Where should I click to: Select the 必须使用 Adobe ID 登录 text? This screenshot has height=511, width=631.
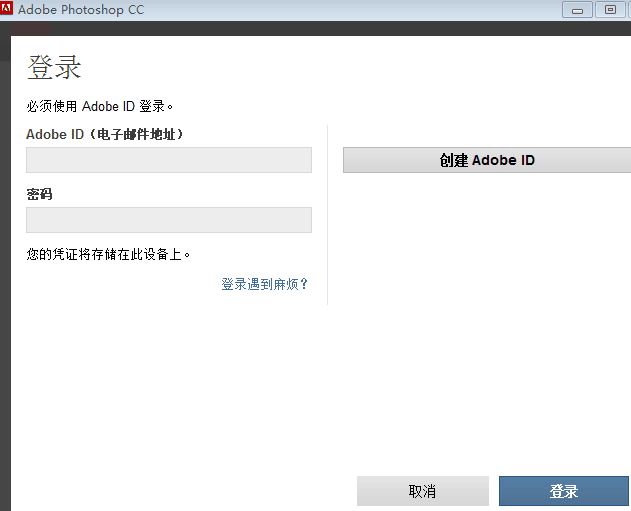coord(100,106)
